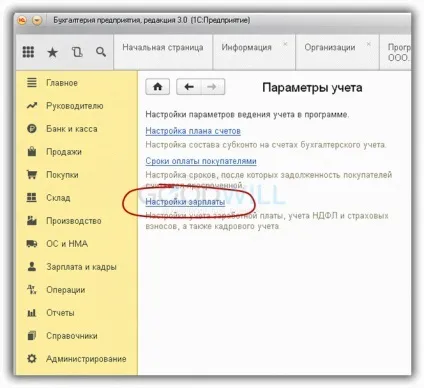The width and height of the screenshot is (424, 388).
Task: Click the Банк и касса ruble icon
Action: pyautogui.click(x=32, y=129)
